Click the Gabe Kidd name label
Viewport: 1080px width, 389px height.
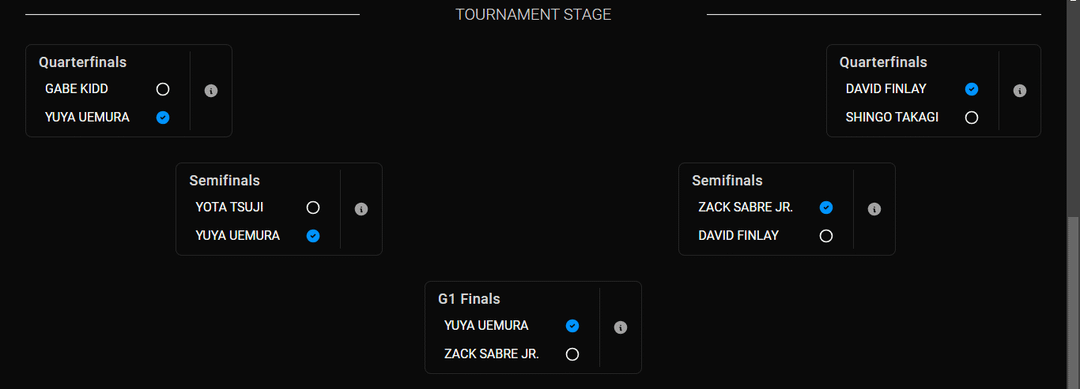click(x=76, y=89)
